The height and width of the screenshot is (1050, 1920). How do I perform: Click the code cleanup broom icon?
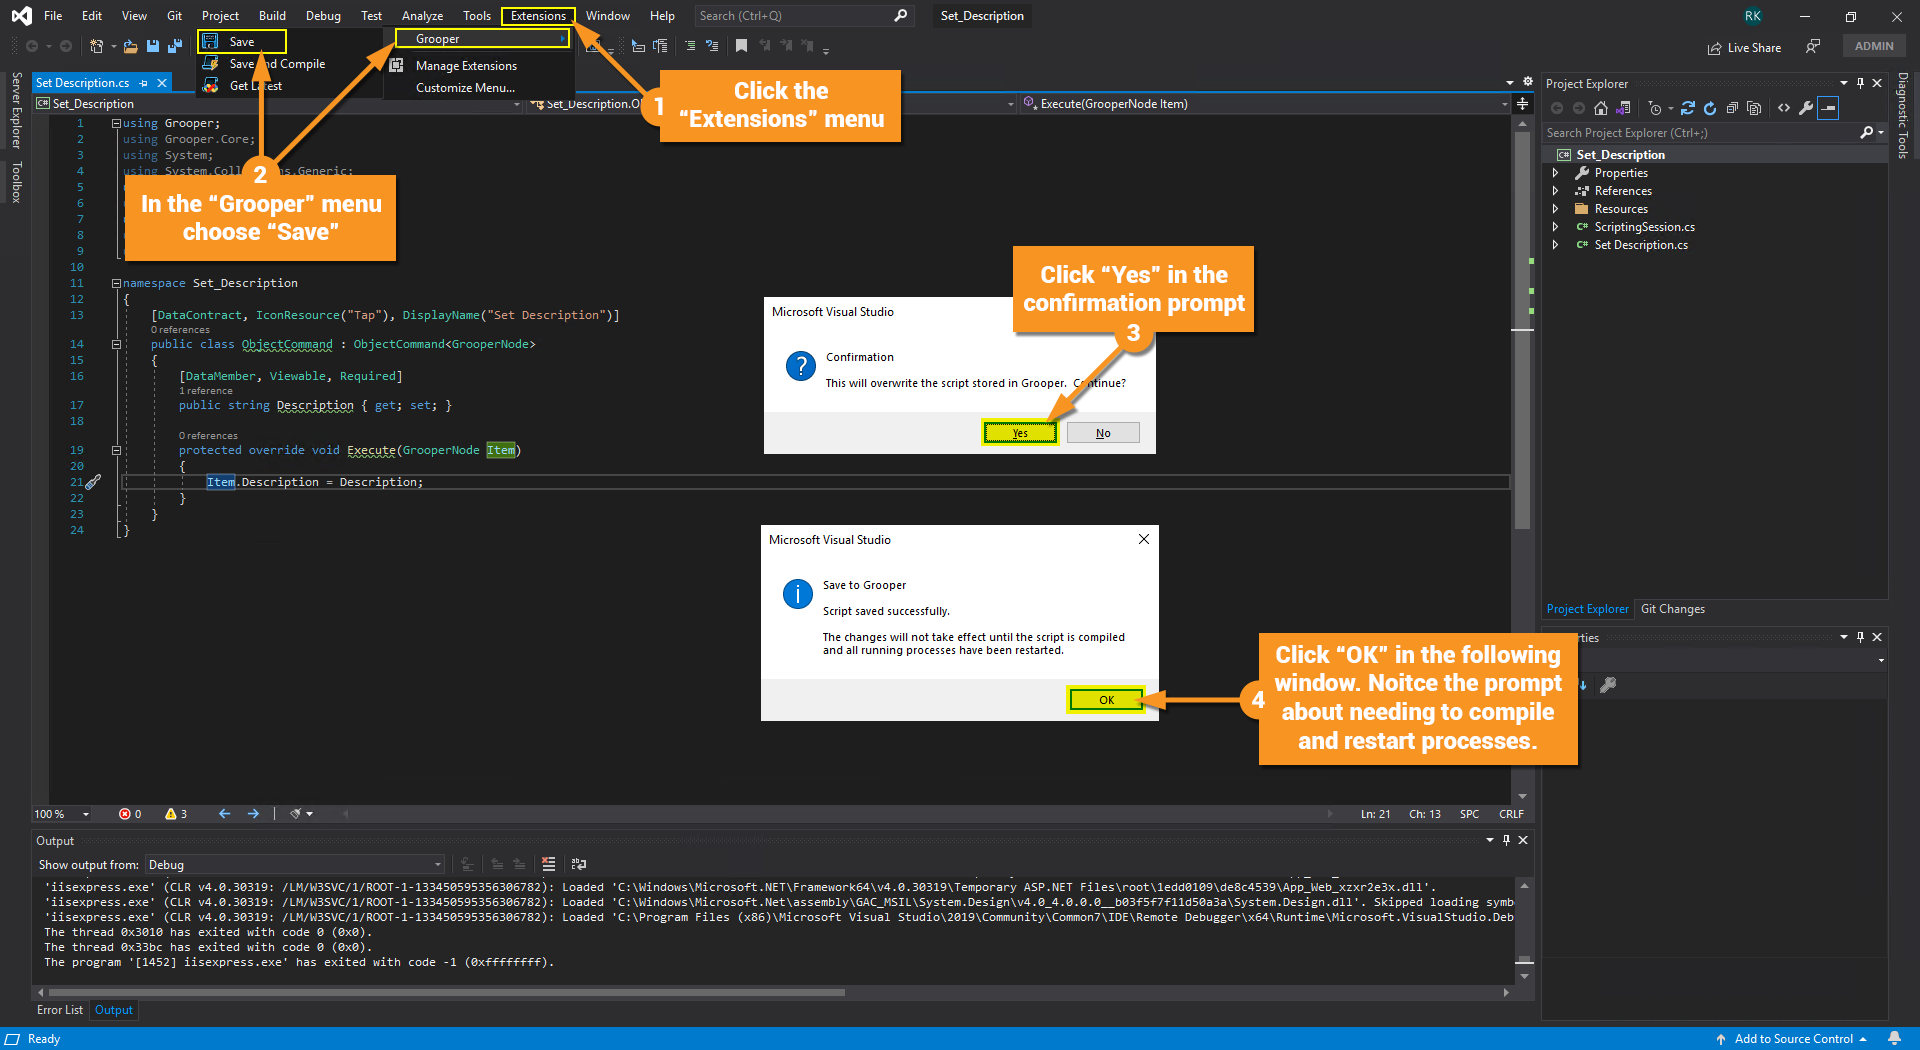pos(296,814)
